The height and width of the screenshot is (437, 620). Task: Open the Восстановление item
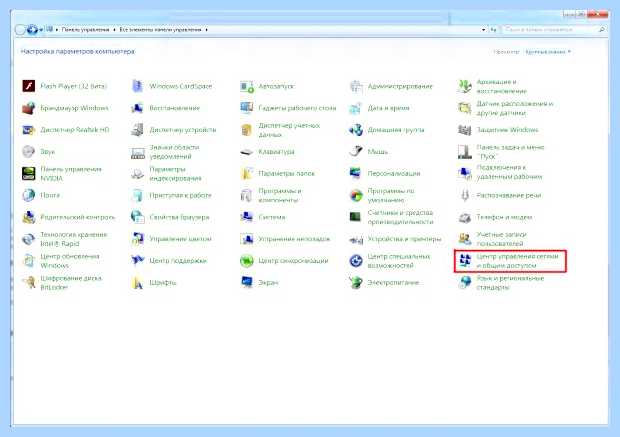pos(165,108)
